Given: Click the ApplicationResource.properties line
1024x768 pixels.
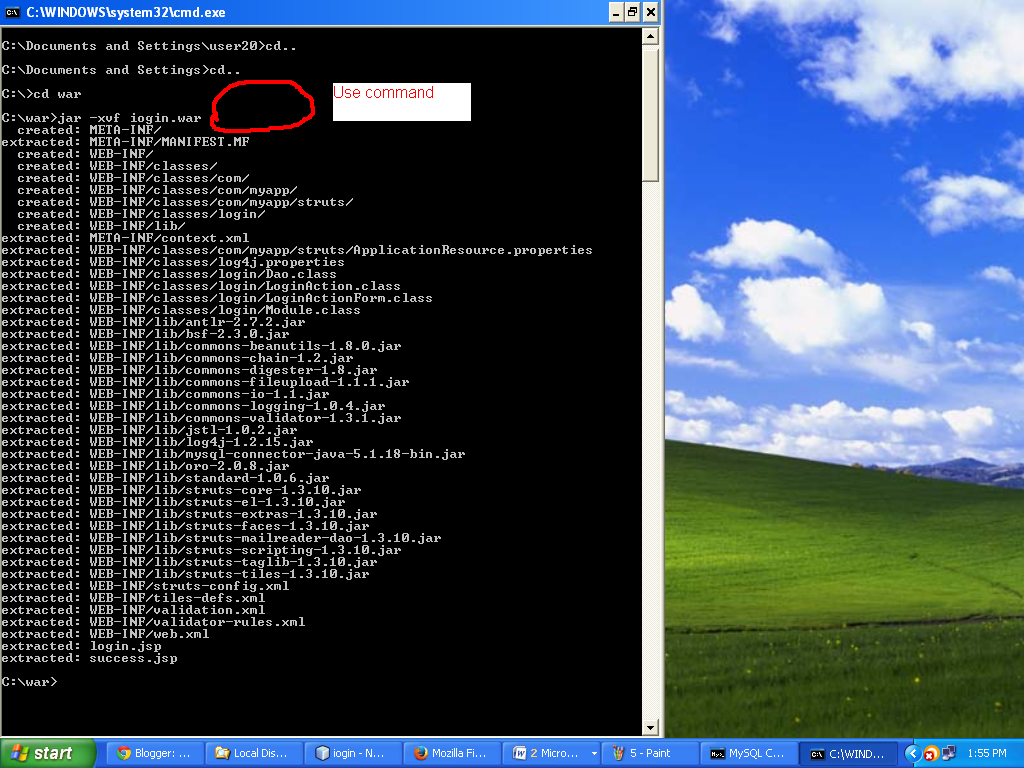Looking at the screenshot, I should [x=297, y=250].
